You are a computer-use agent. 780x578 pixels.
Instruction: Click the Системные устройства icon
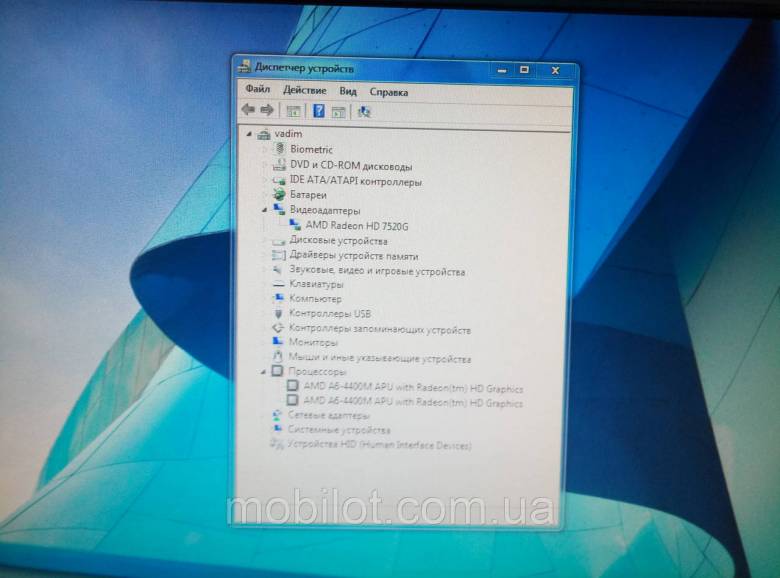coord(277,429)
